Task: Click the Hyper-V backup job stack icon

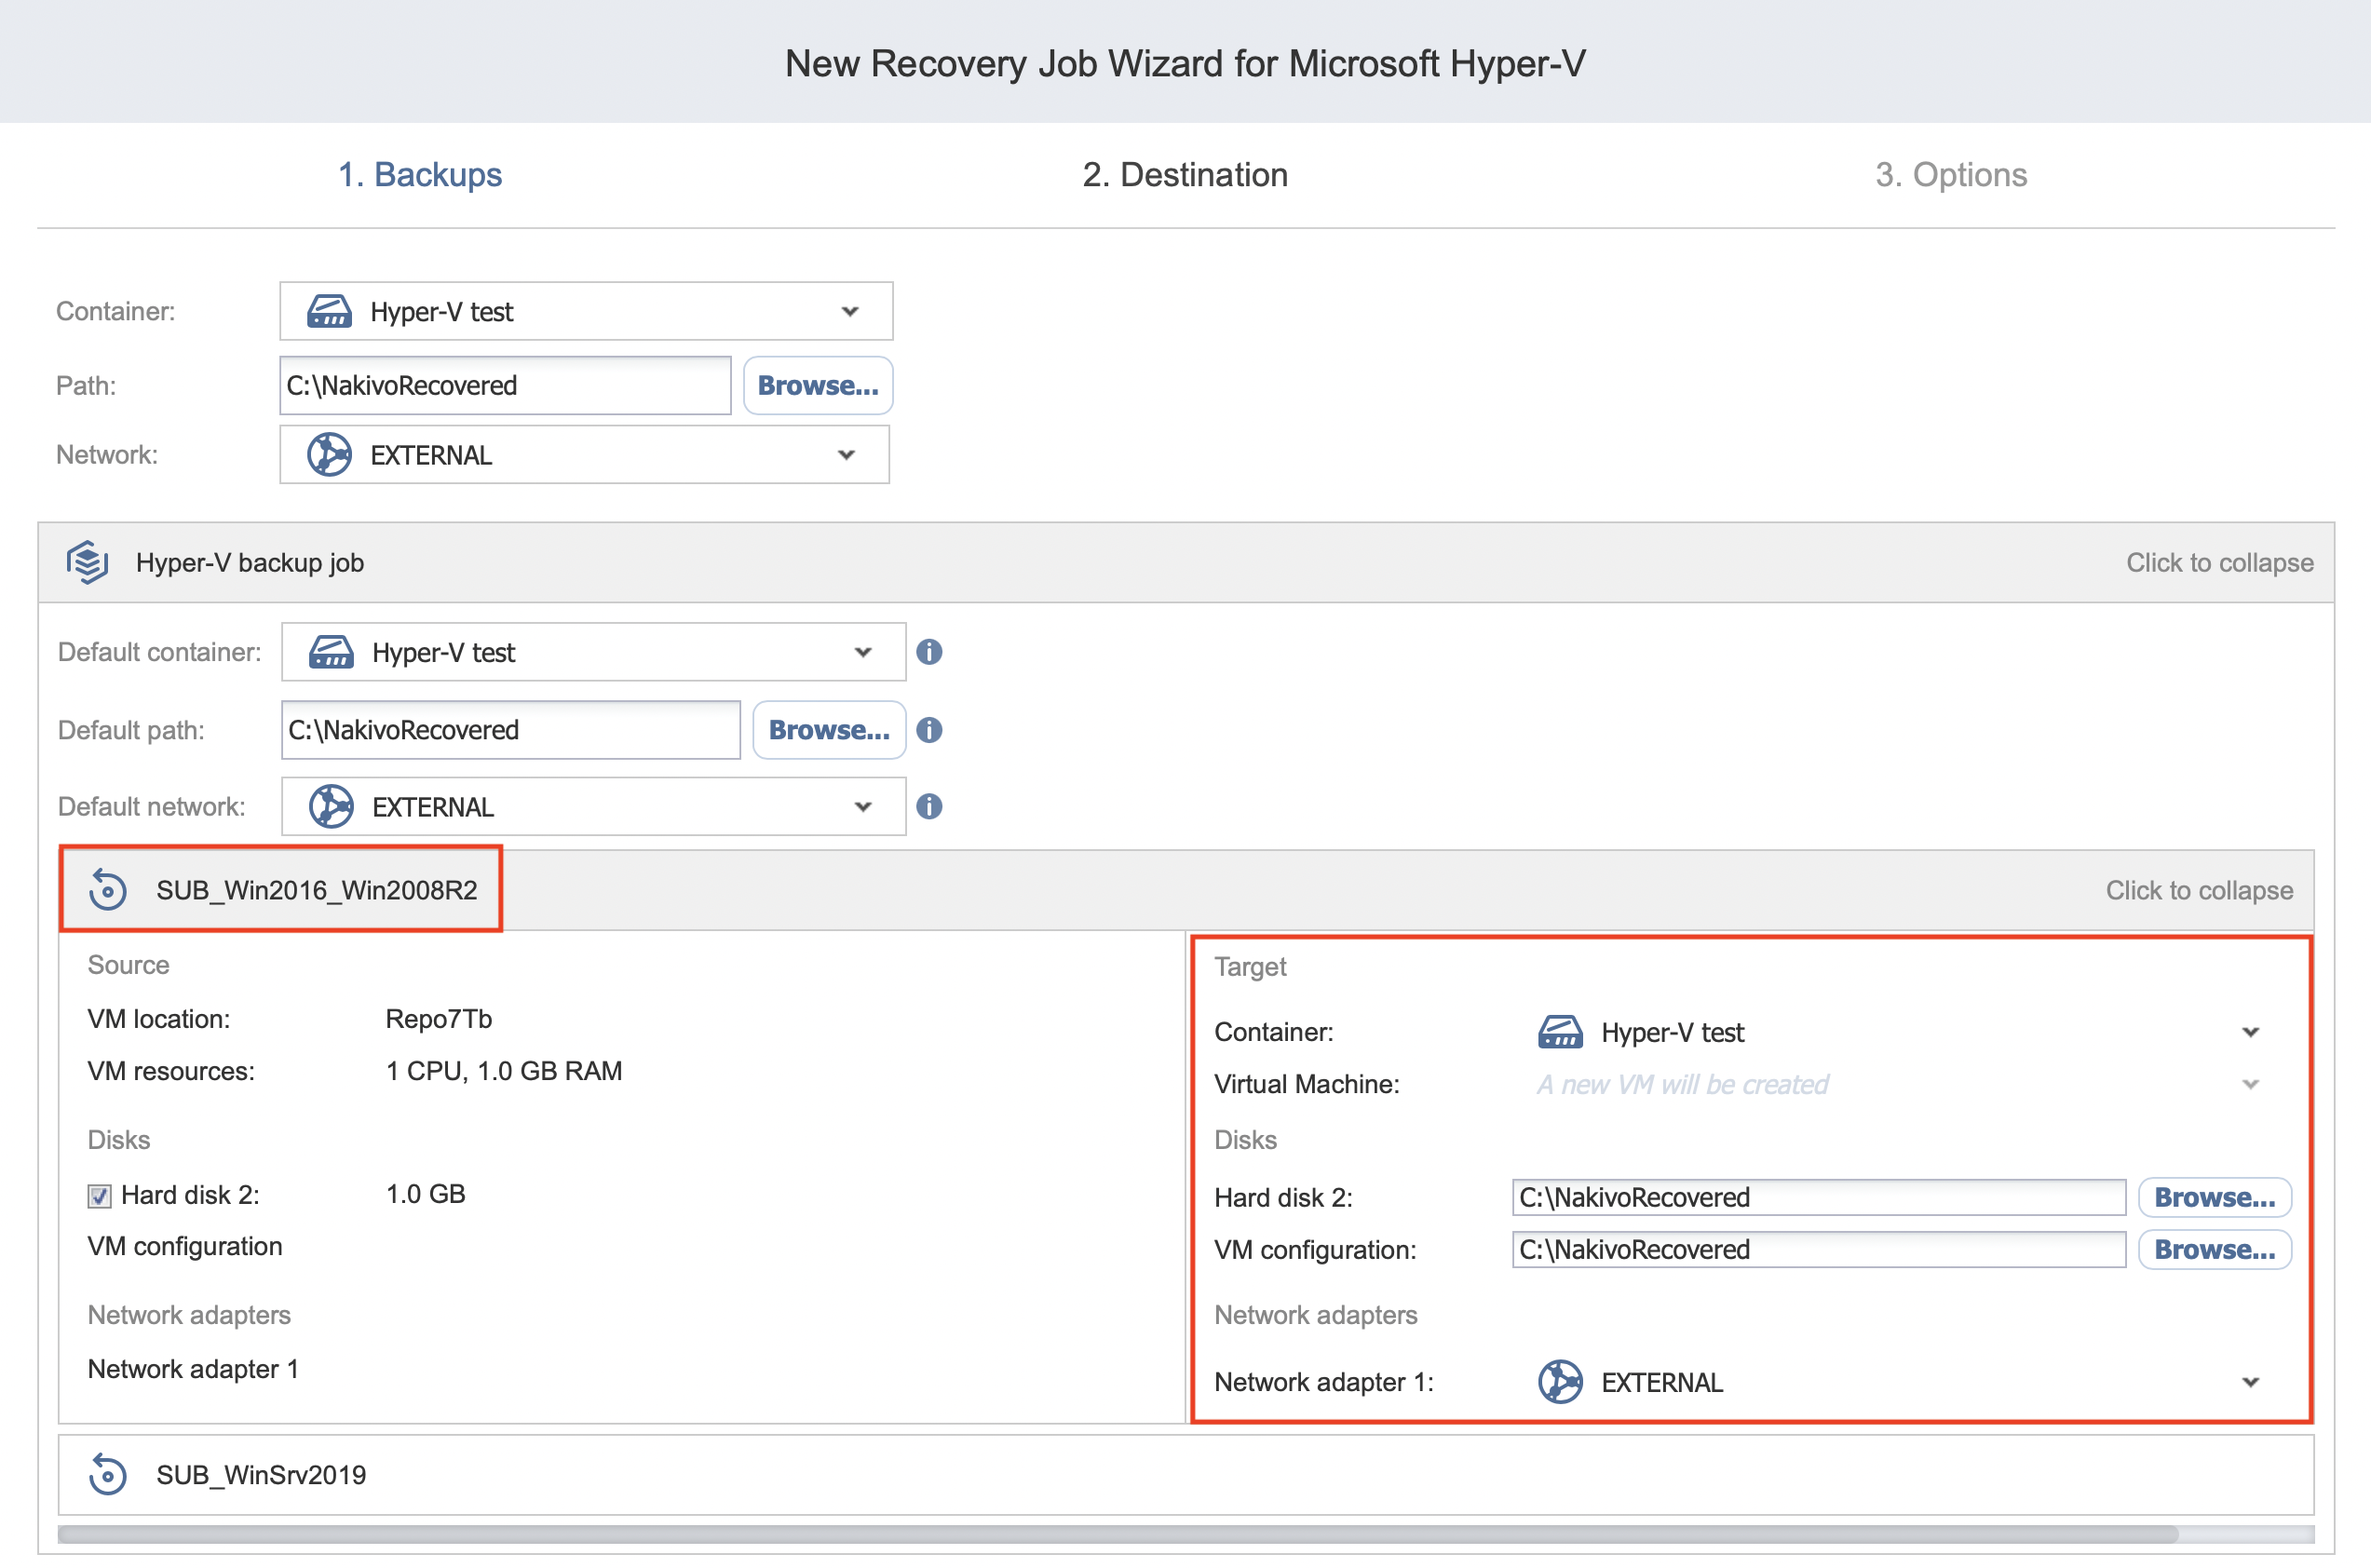Action: point(88,562)
